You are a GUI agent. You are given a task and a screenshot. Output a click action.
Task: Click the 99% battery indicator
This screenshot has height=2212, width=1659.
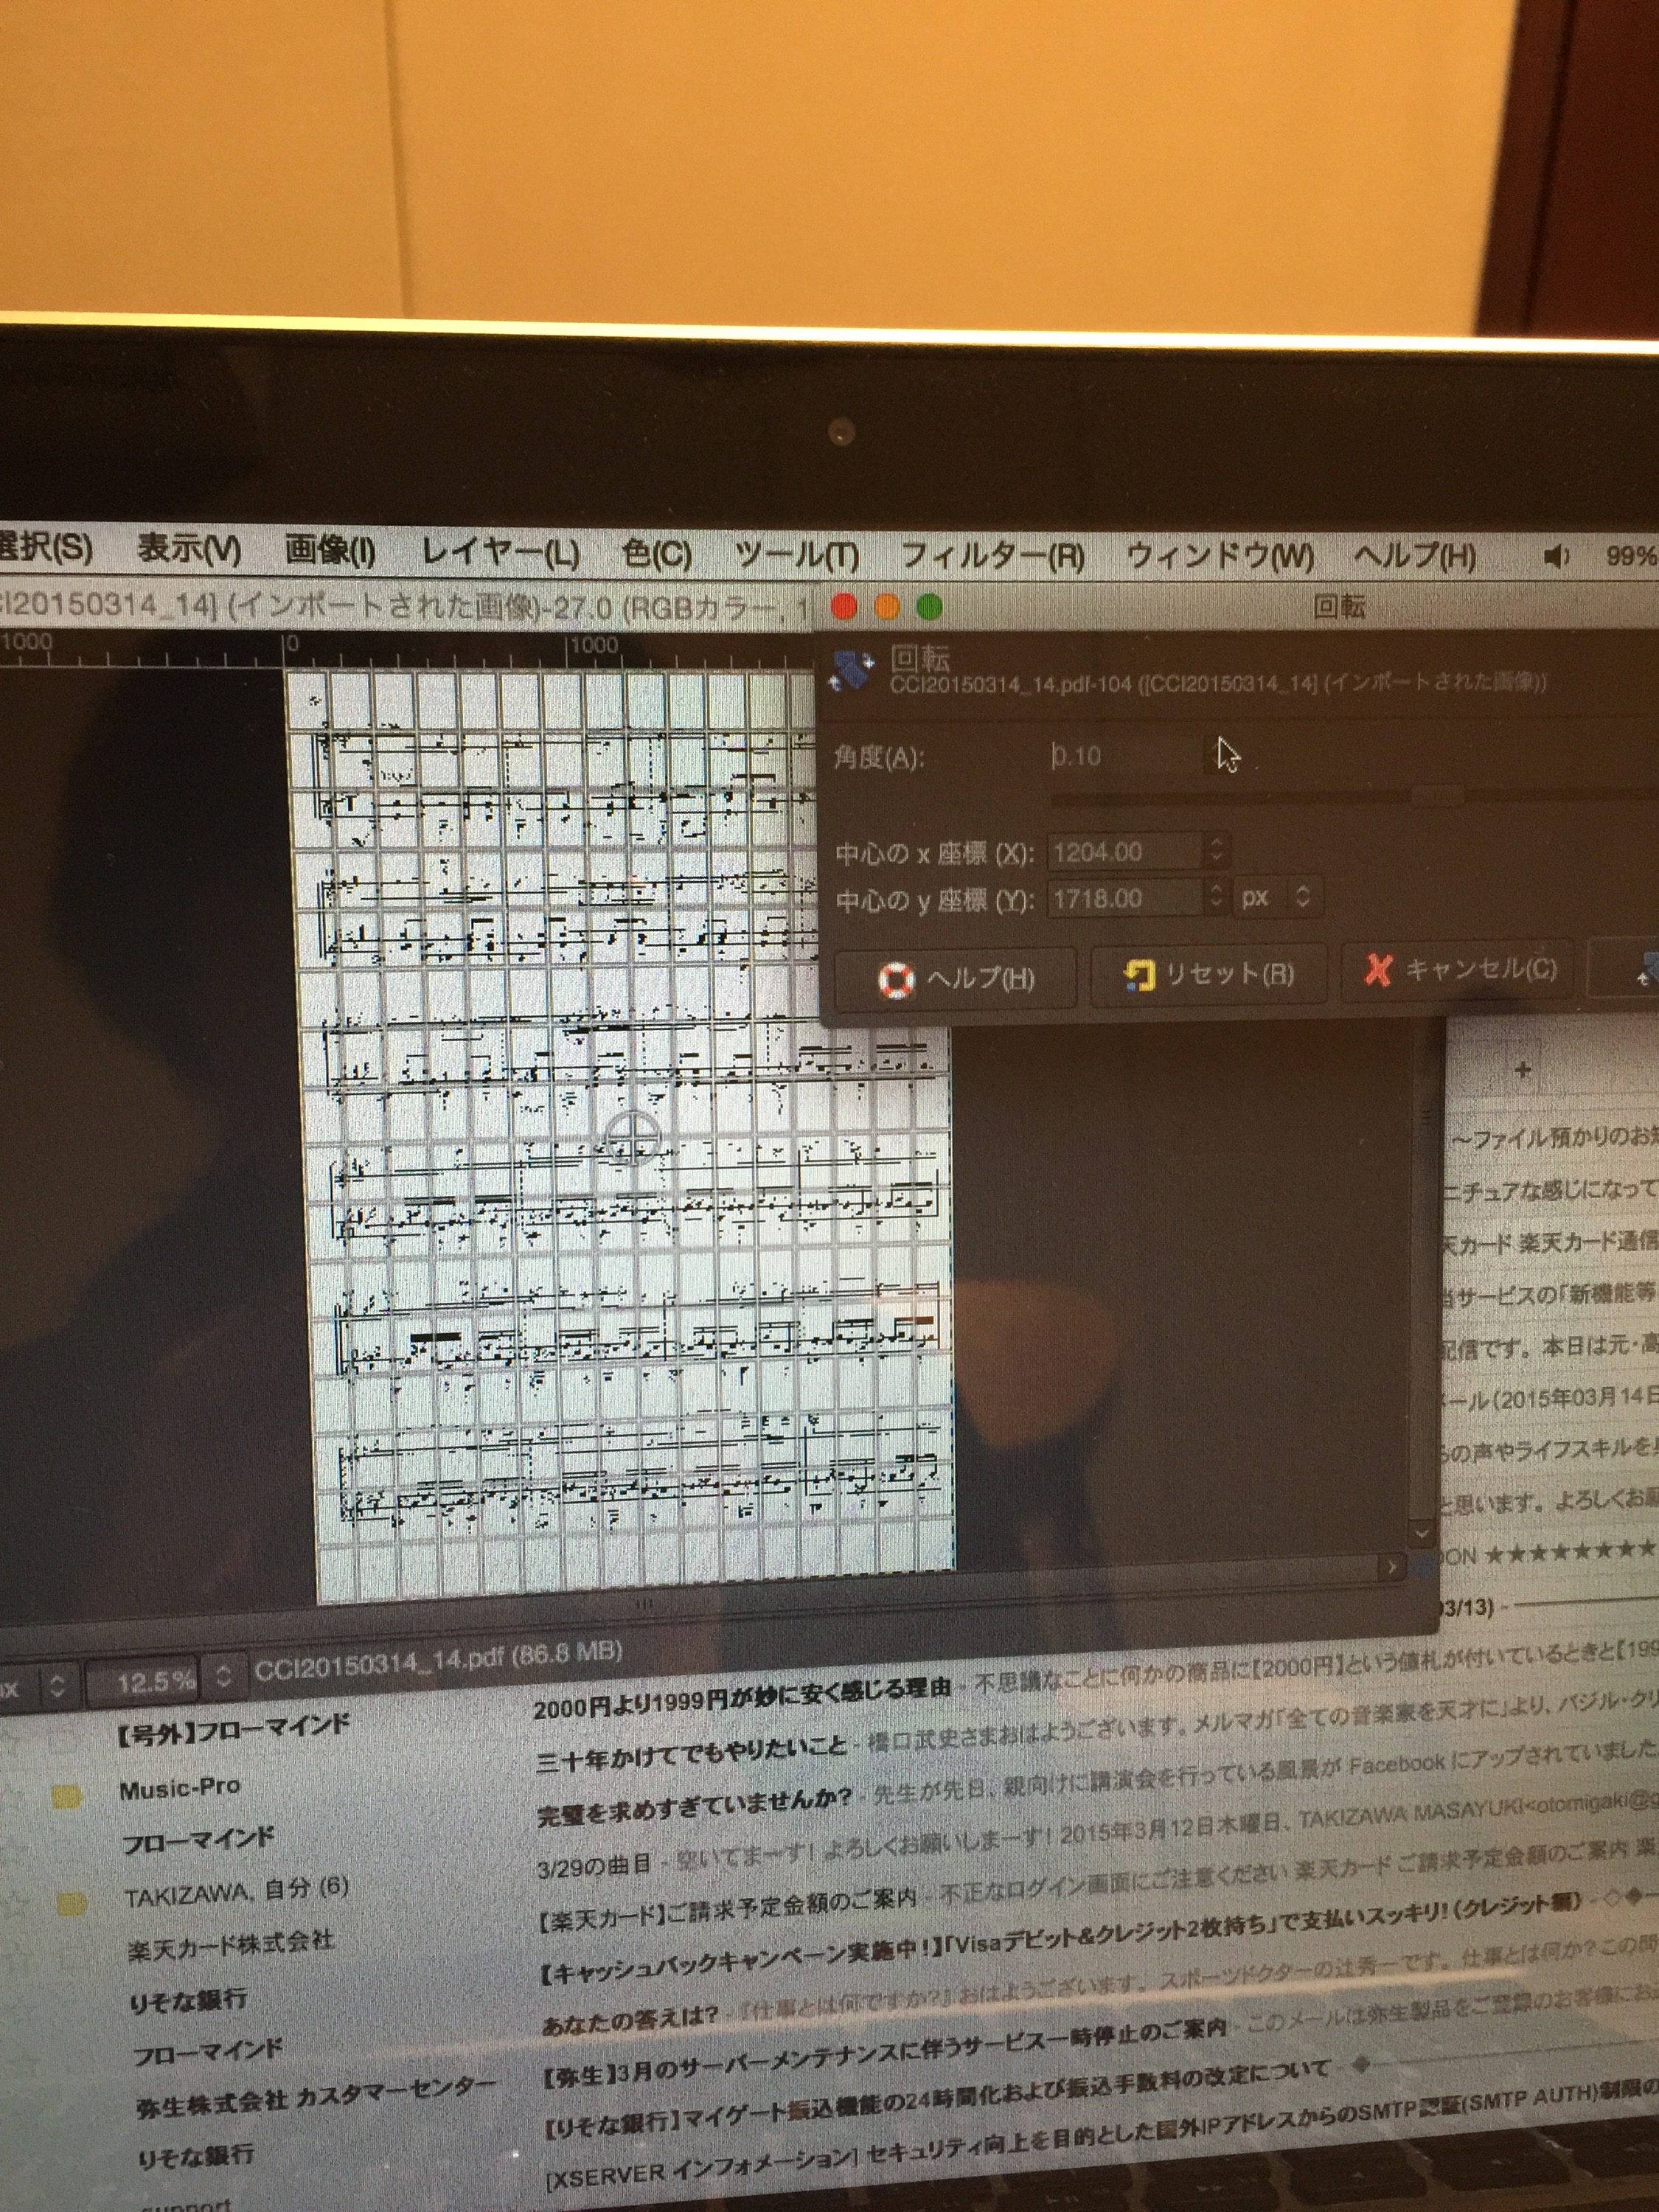coord(1630,556)
